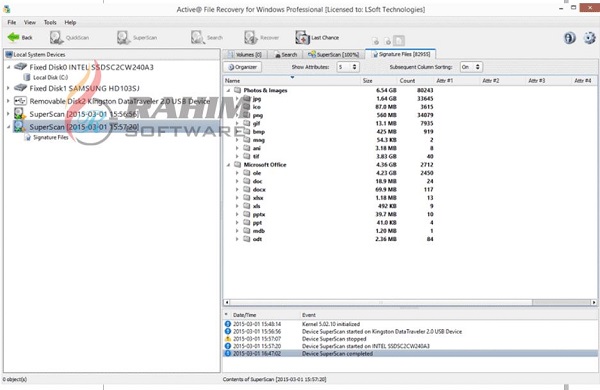The image size is (600, 390).
Task: Collapse the Microsoft Office group
Action: [228, 165]
